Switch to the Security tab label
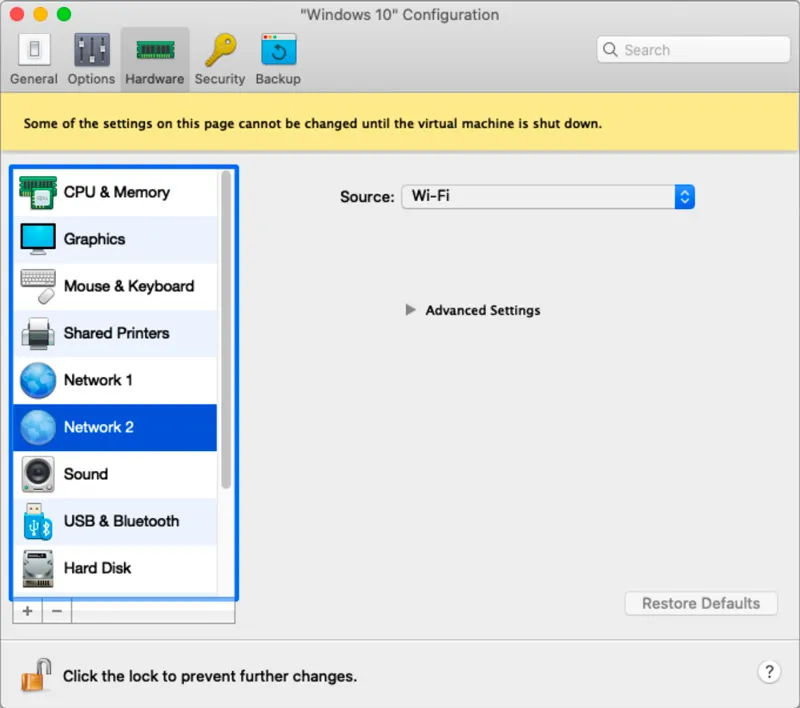 (220, 79)
